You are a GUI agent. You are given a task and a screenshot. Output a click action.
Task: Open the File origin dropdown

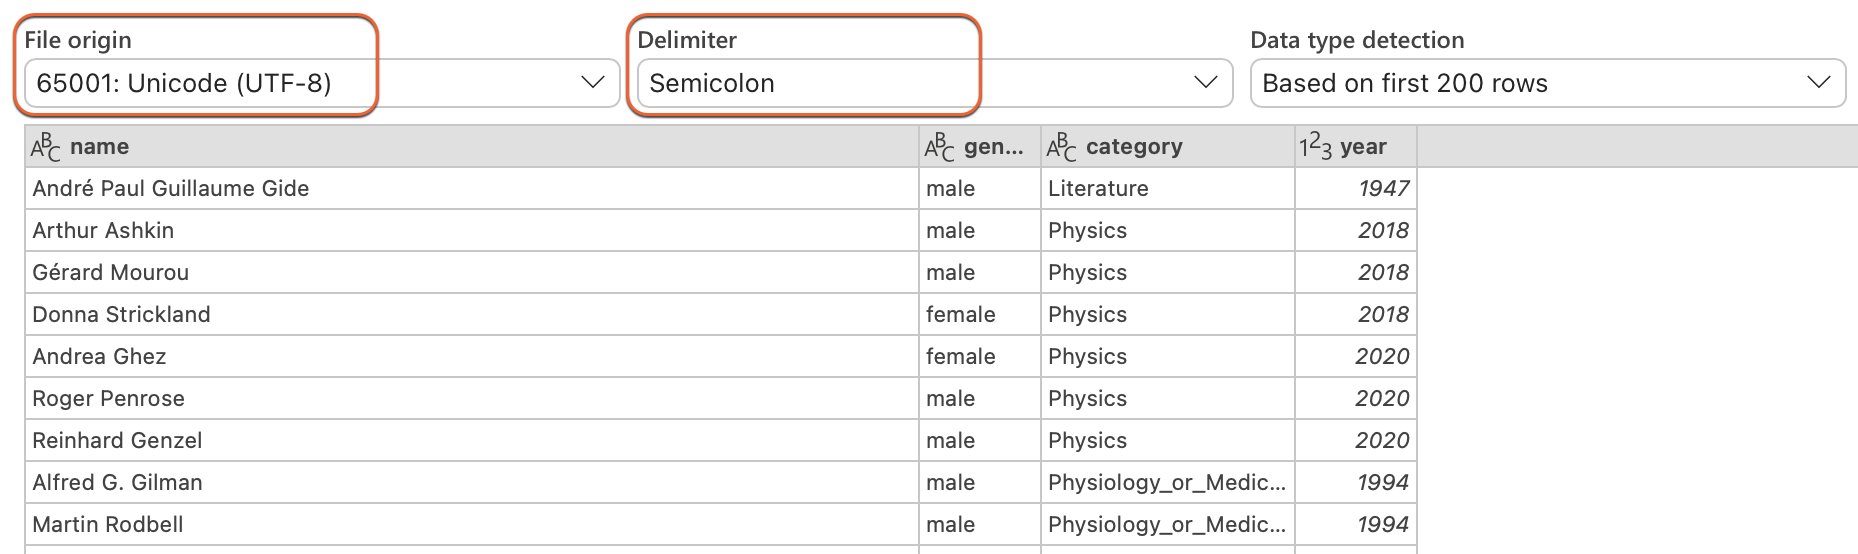coord(322,83)
